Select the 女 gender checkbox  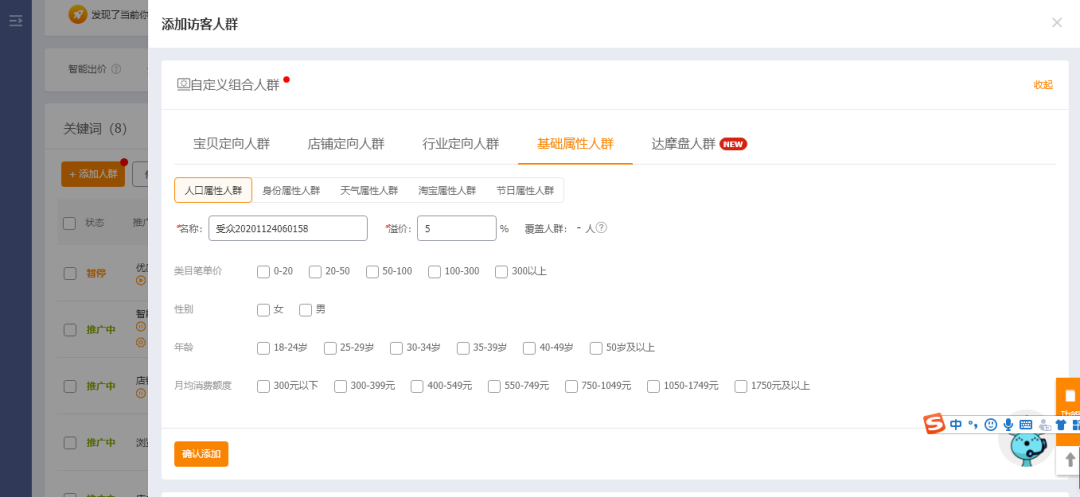(263, 310)
